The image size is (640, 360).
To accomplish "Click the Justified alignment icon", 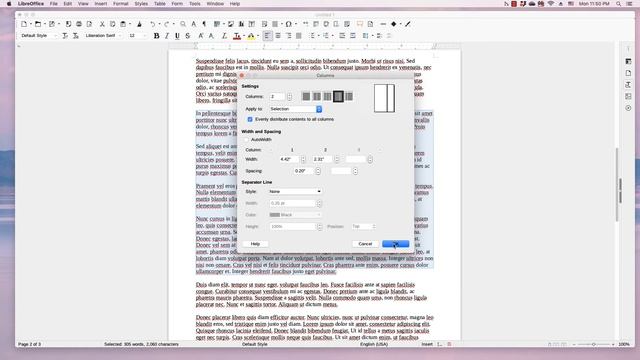I will pyautogui.click(x=299, y=36).
